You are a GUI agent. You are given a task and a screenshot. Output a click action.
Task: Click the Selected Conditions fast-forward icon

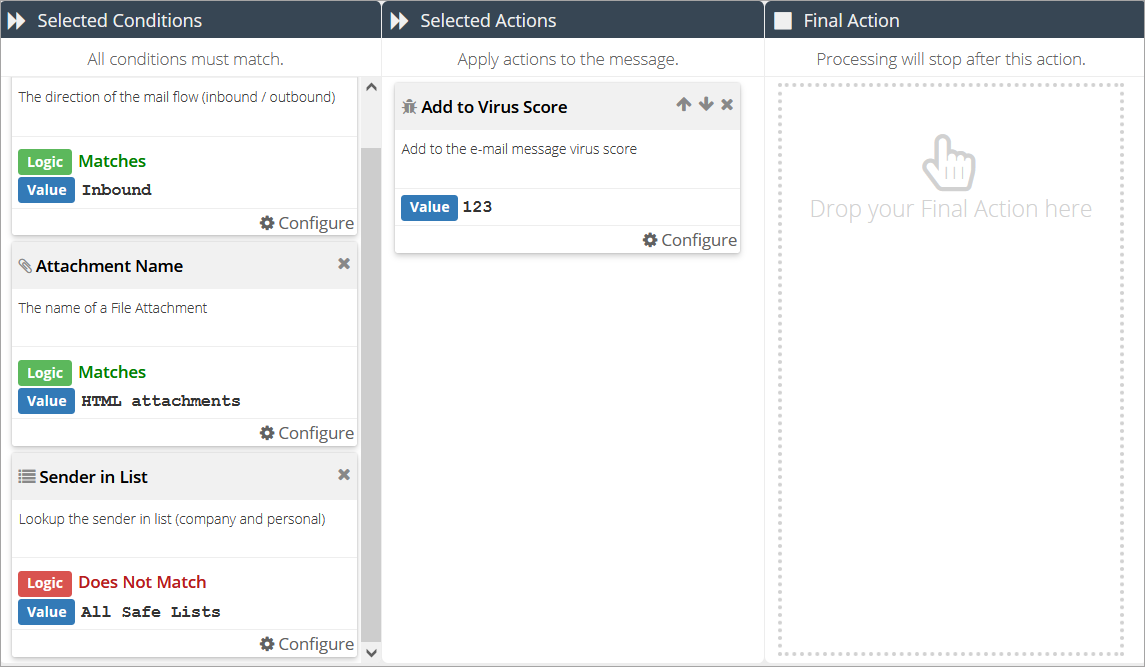tap(17, 21)
